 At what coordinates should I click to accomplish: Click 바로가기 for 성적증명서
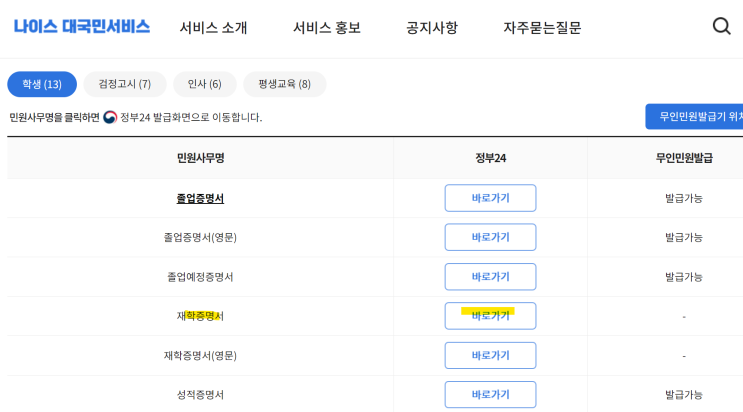click(x=490, y=394)
